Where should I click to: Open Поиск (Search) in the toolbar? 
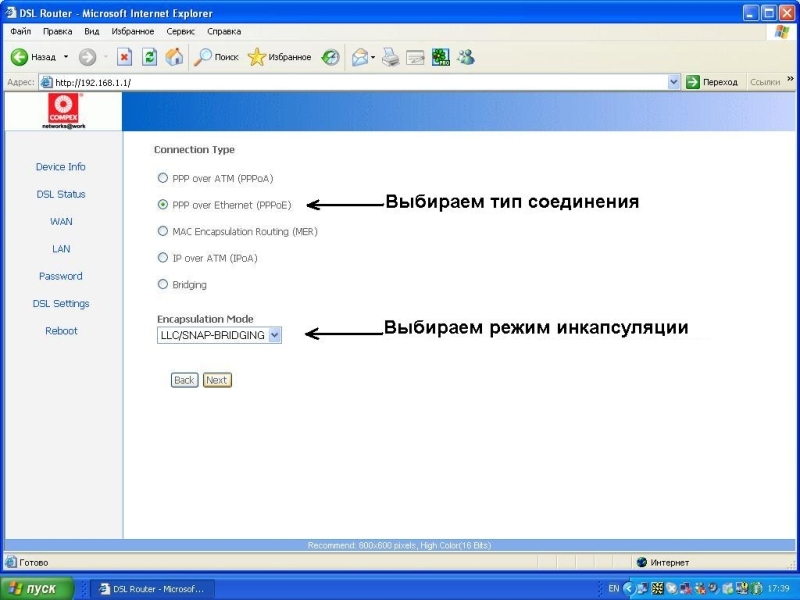pyautogui.click(x=216, y=57)
